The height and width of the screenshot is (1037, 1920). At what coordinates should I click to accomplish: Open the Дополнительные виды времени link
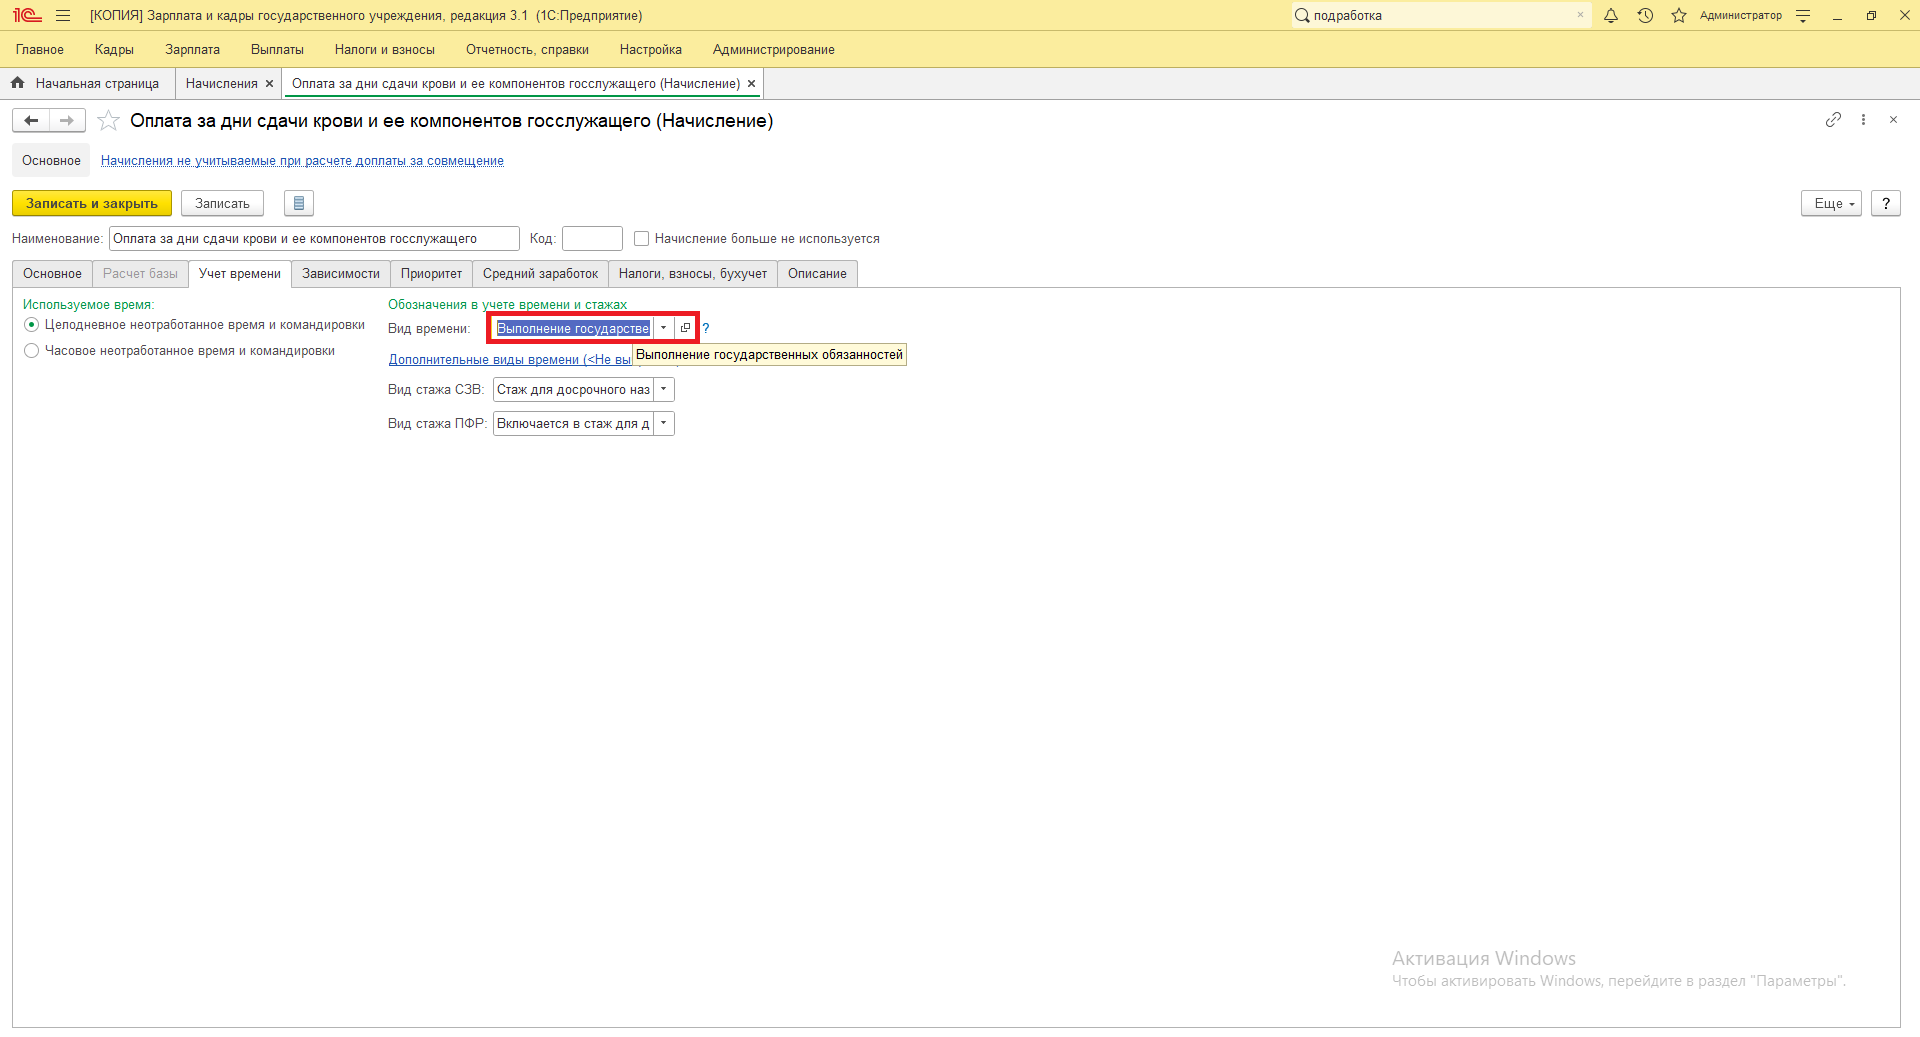pos(510,360)
